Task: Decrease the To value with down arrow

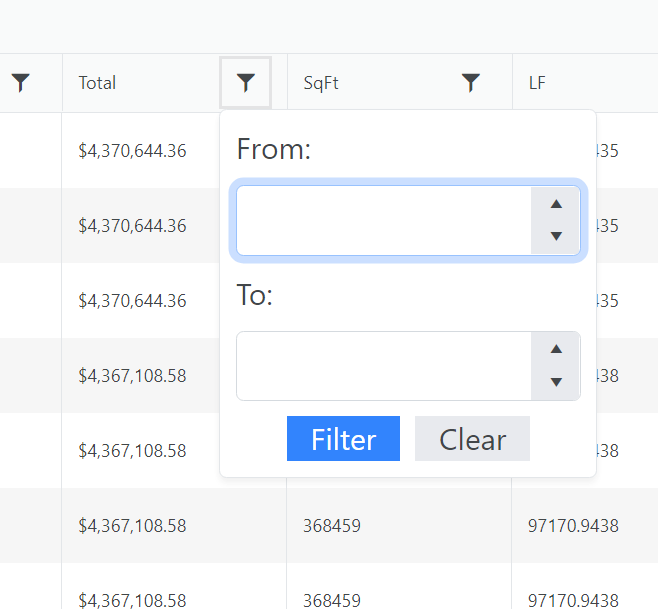Action: (556, 382)
